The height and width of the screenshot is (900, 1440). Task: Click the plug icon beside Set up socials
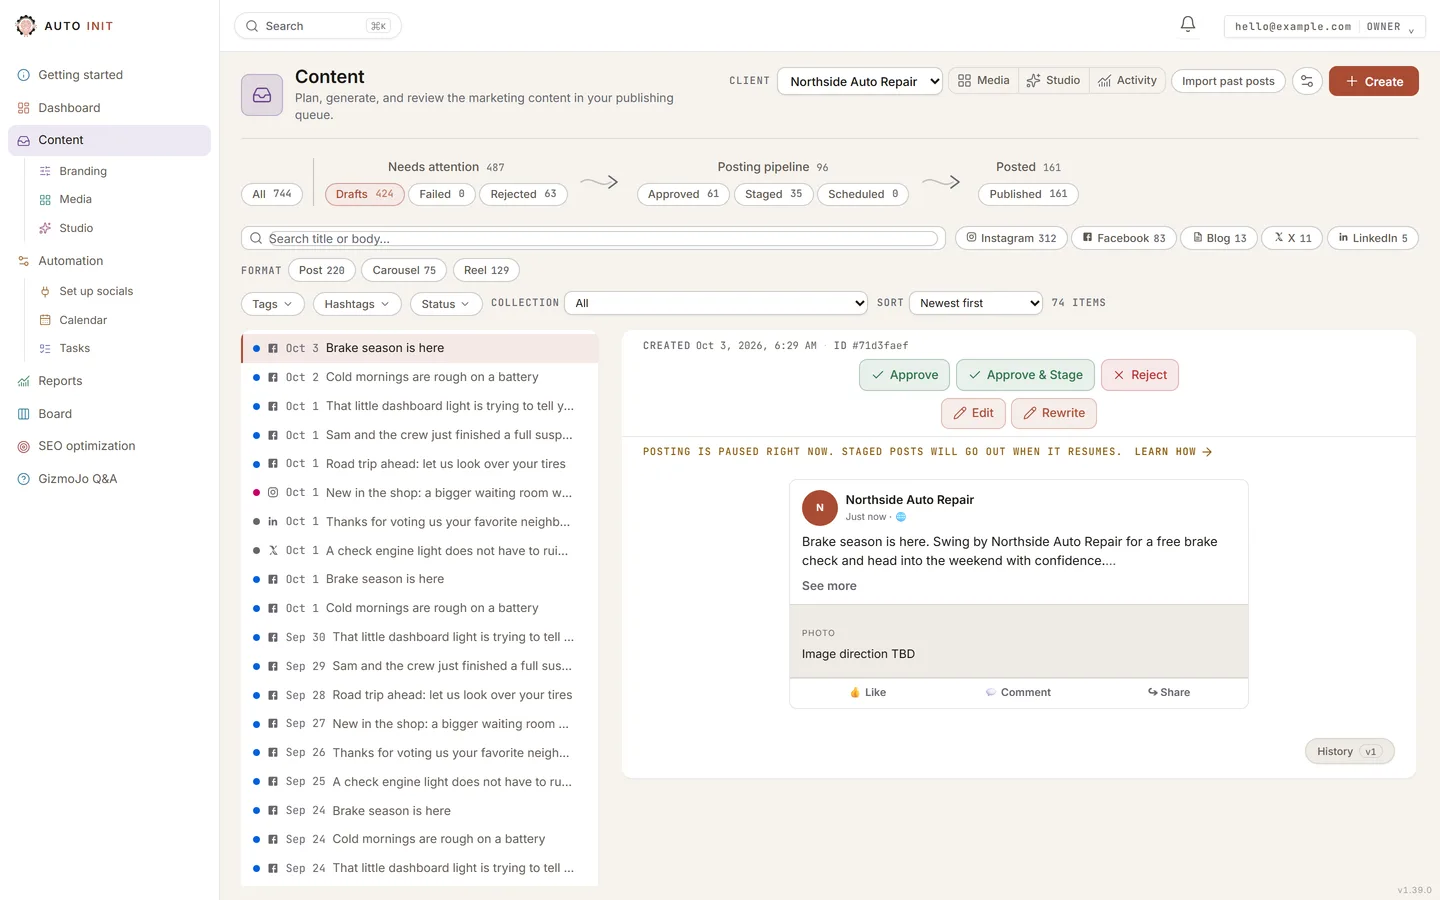45,292
